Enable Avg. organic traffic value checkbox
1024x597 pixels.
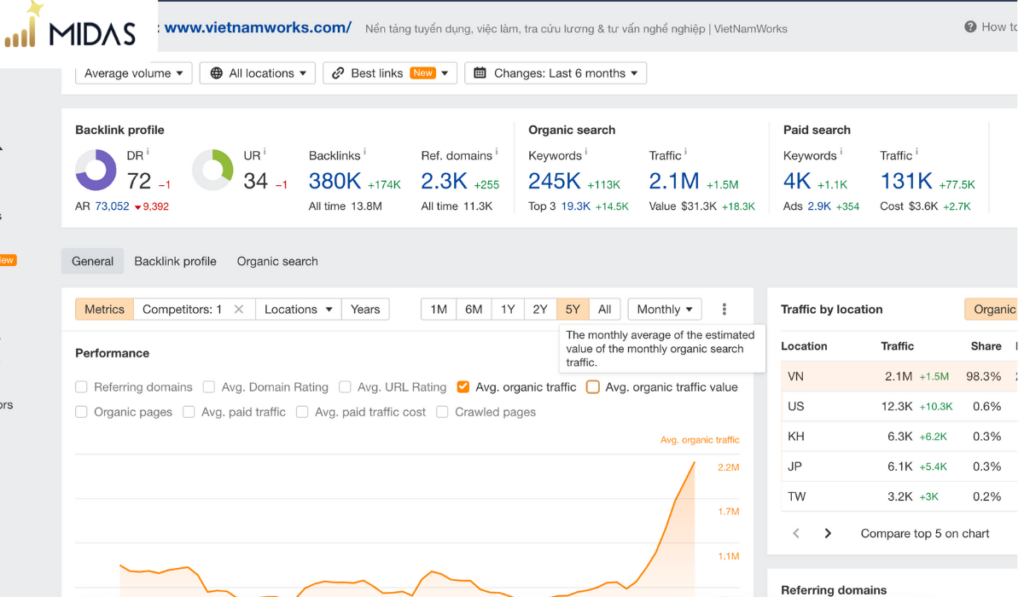(x=592, y=387)
